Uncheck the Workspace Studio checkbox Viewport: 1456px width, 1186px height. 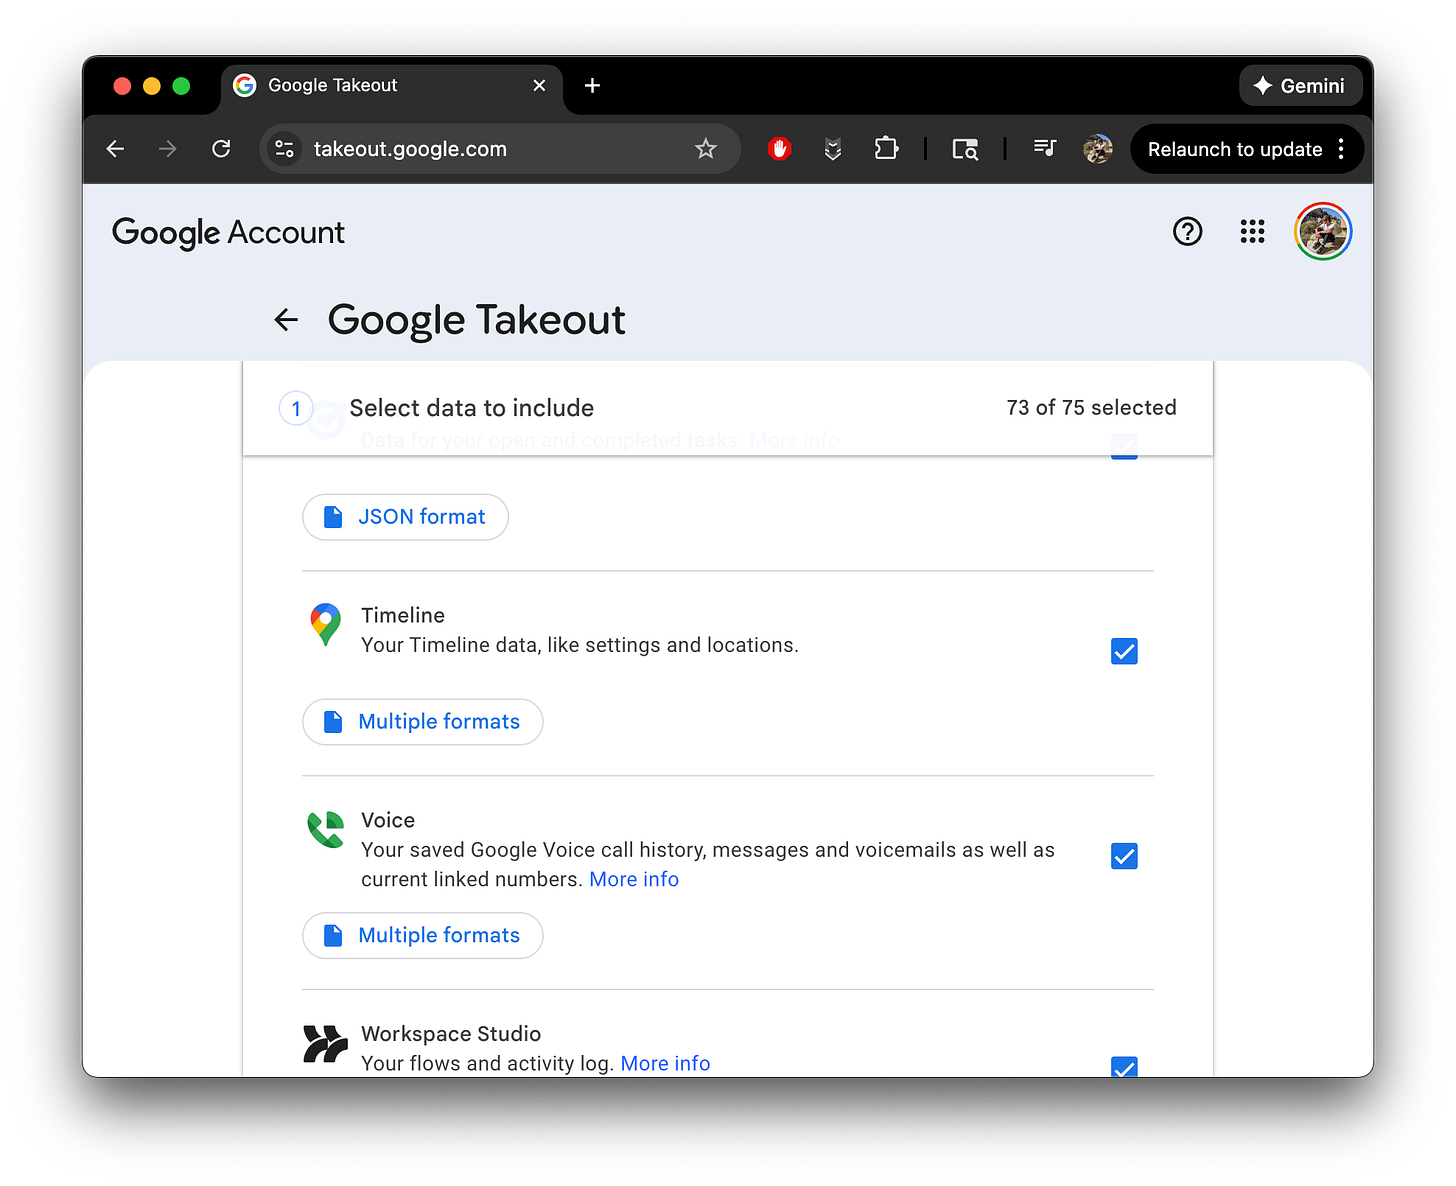pyautogui.click(x=1124, y=1067)
